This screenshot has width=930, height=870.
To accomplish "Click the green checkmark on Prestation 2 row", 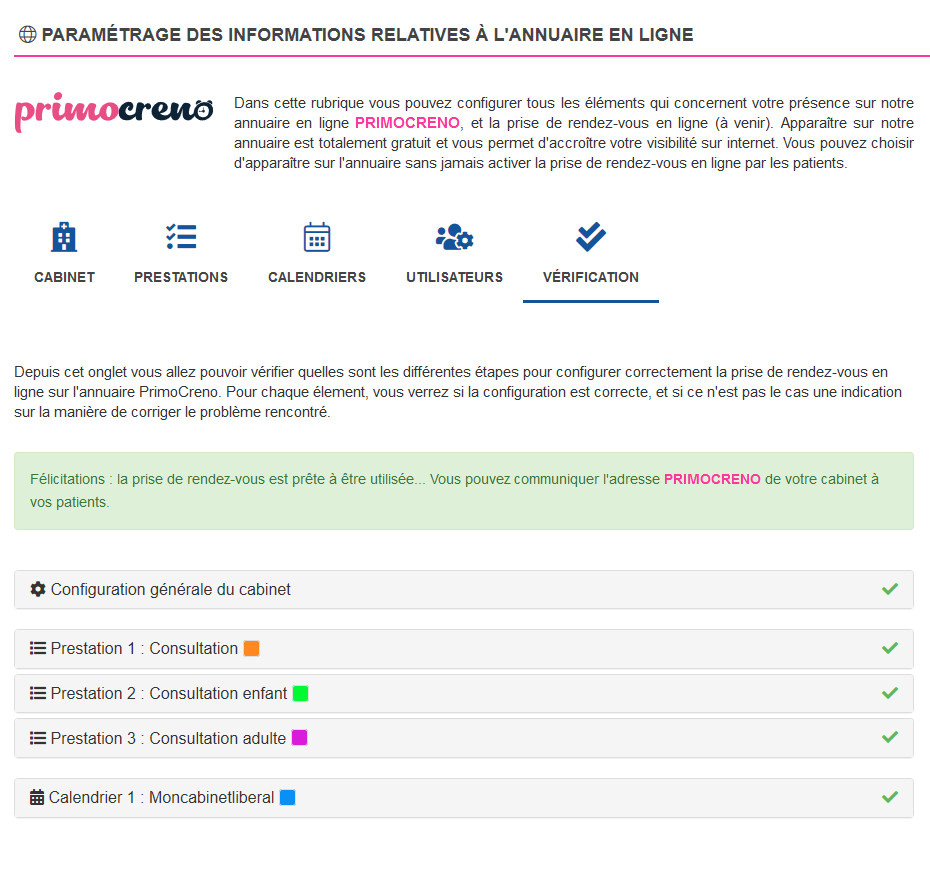I will click(890, 693).
